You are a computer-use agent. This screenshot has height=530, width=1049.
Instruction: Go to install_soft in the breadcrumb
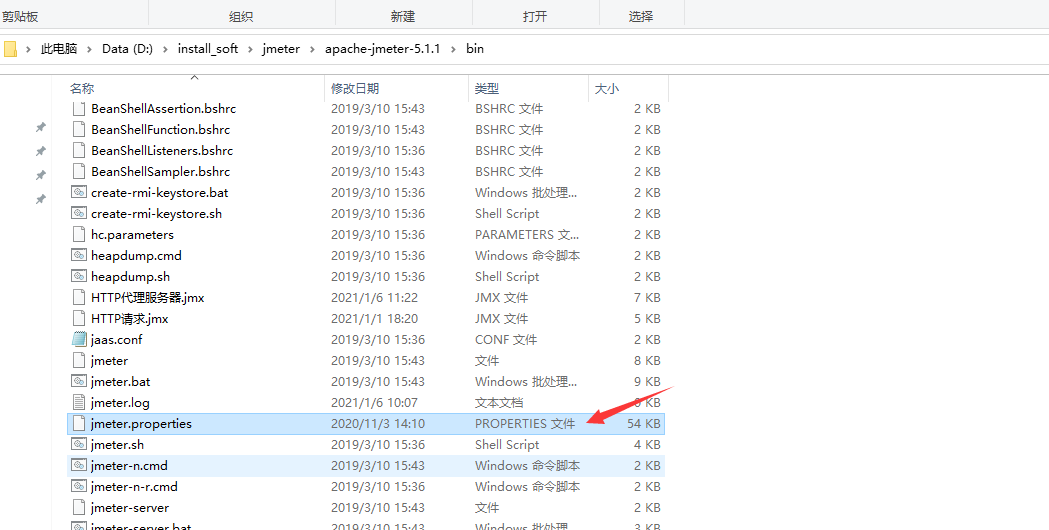click(x=207, y=49)
